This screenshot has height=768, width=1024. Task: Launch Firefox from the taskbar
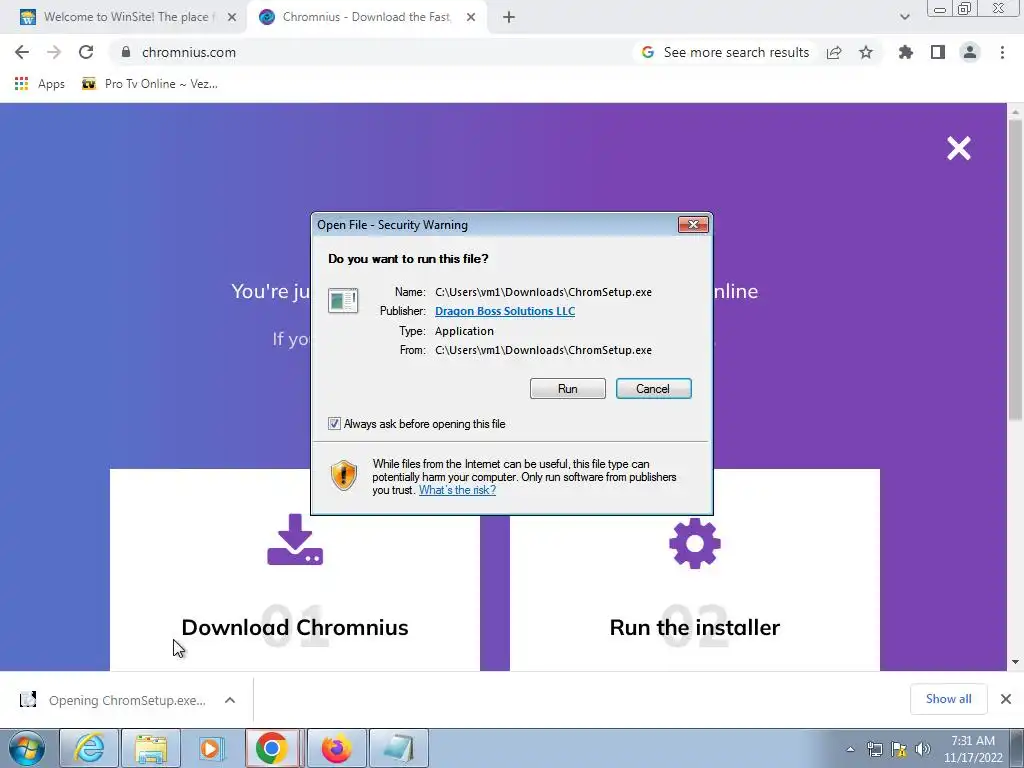pos(336,748)
